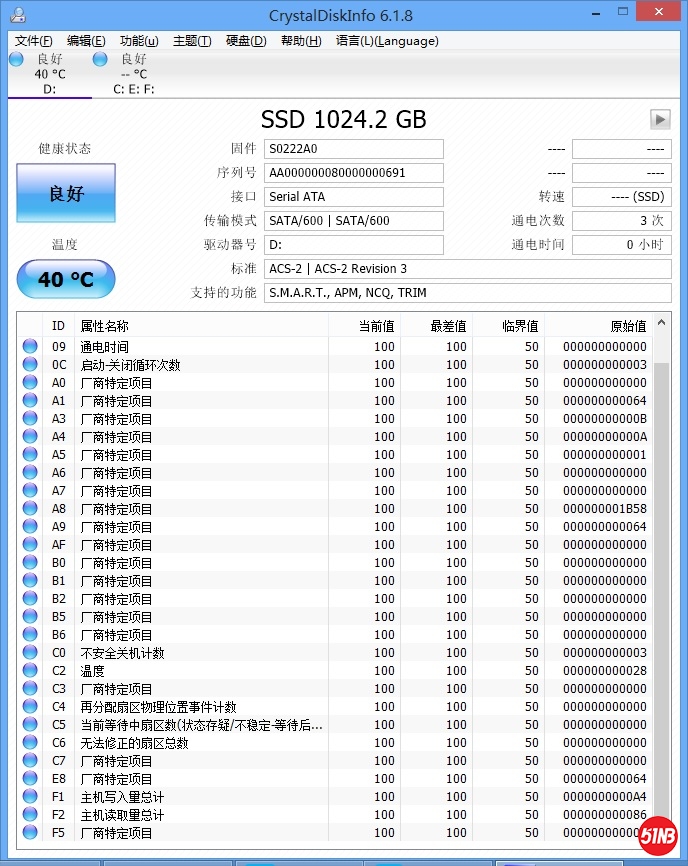This screenshot has width=688, height=866.
Task: Select the 不安全关机计数 attribute row
Action: 336,652
